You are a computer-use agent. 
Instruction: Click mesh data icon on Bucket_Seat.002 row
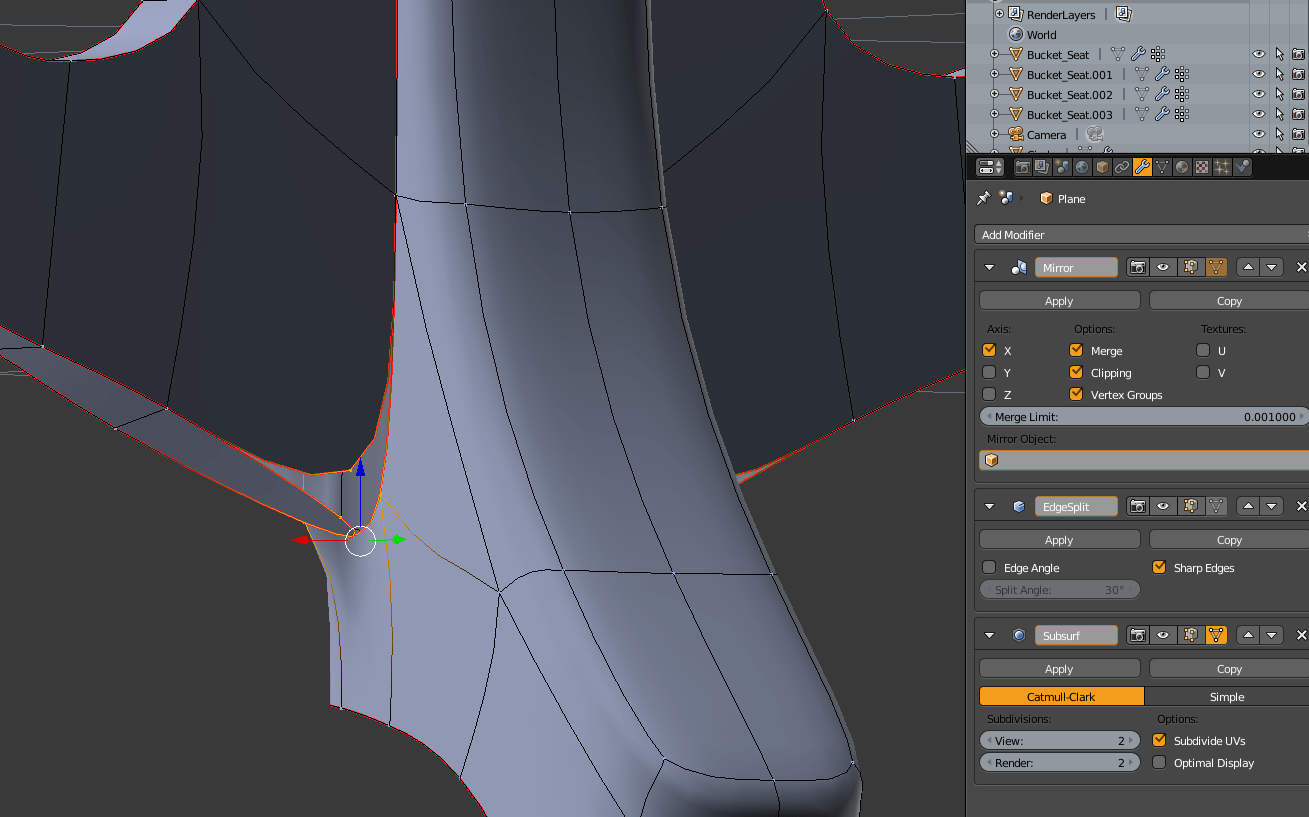coord(1141,94)
